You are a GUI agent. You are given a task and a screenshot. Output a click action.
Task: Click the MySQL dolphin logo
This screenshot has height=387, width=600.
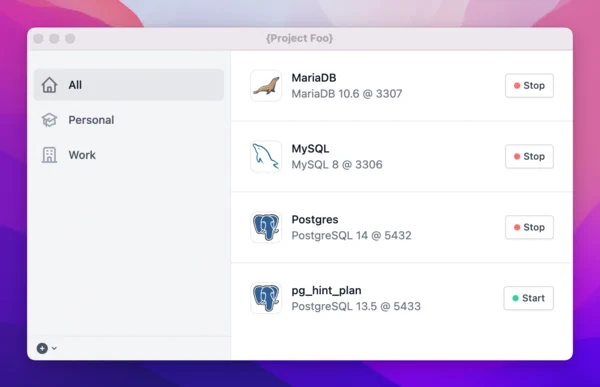266,156
